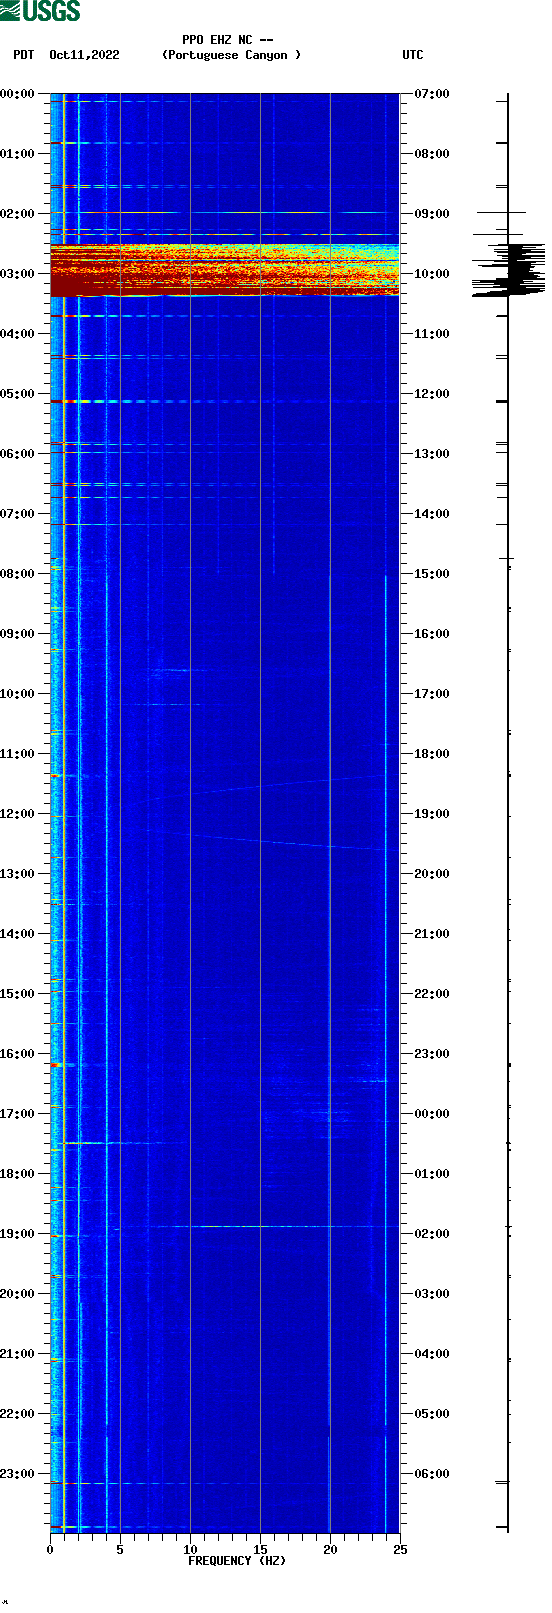Click the 20 Hz frequency tick label
This screenshot has height=1613, width=552.
[330, 1550]
